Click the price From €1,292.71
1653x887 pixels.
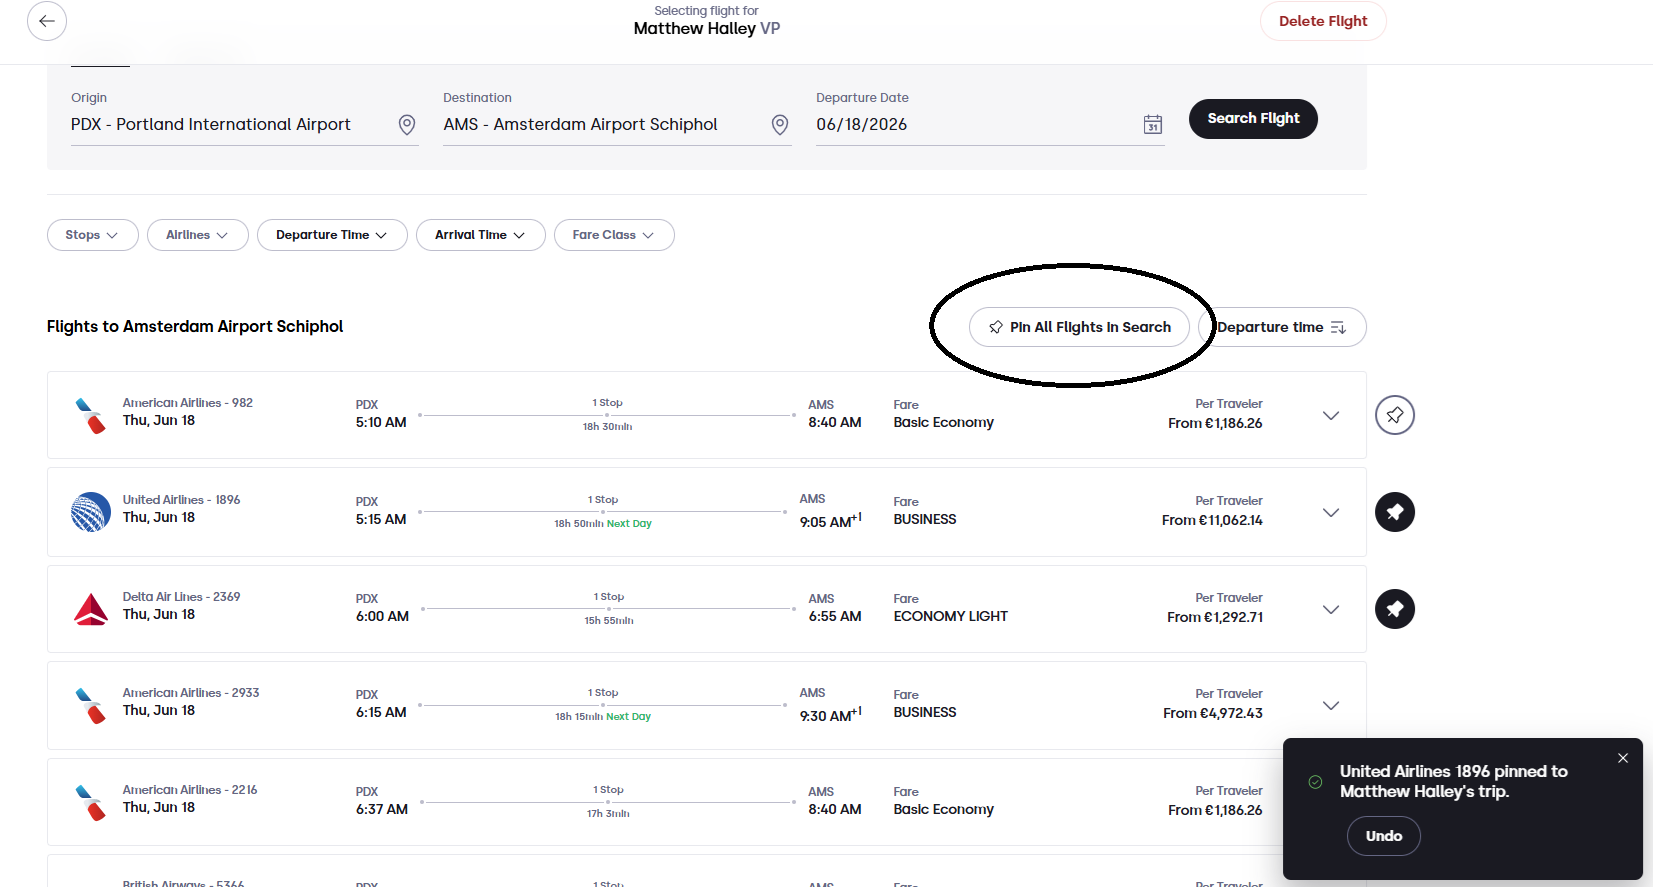1215,617
